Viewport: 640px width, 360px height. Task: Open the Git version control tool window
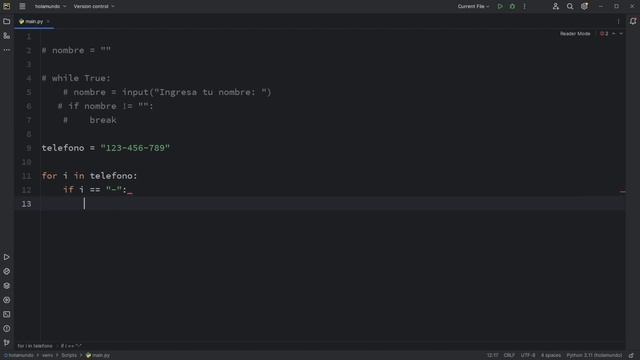7,342
